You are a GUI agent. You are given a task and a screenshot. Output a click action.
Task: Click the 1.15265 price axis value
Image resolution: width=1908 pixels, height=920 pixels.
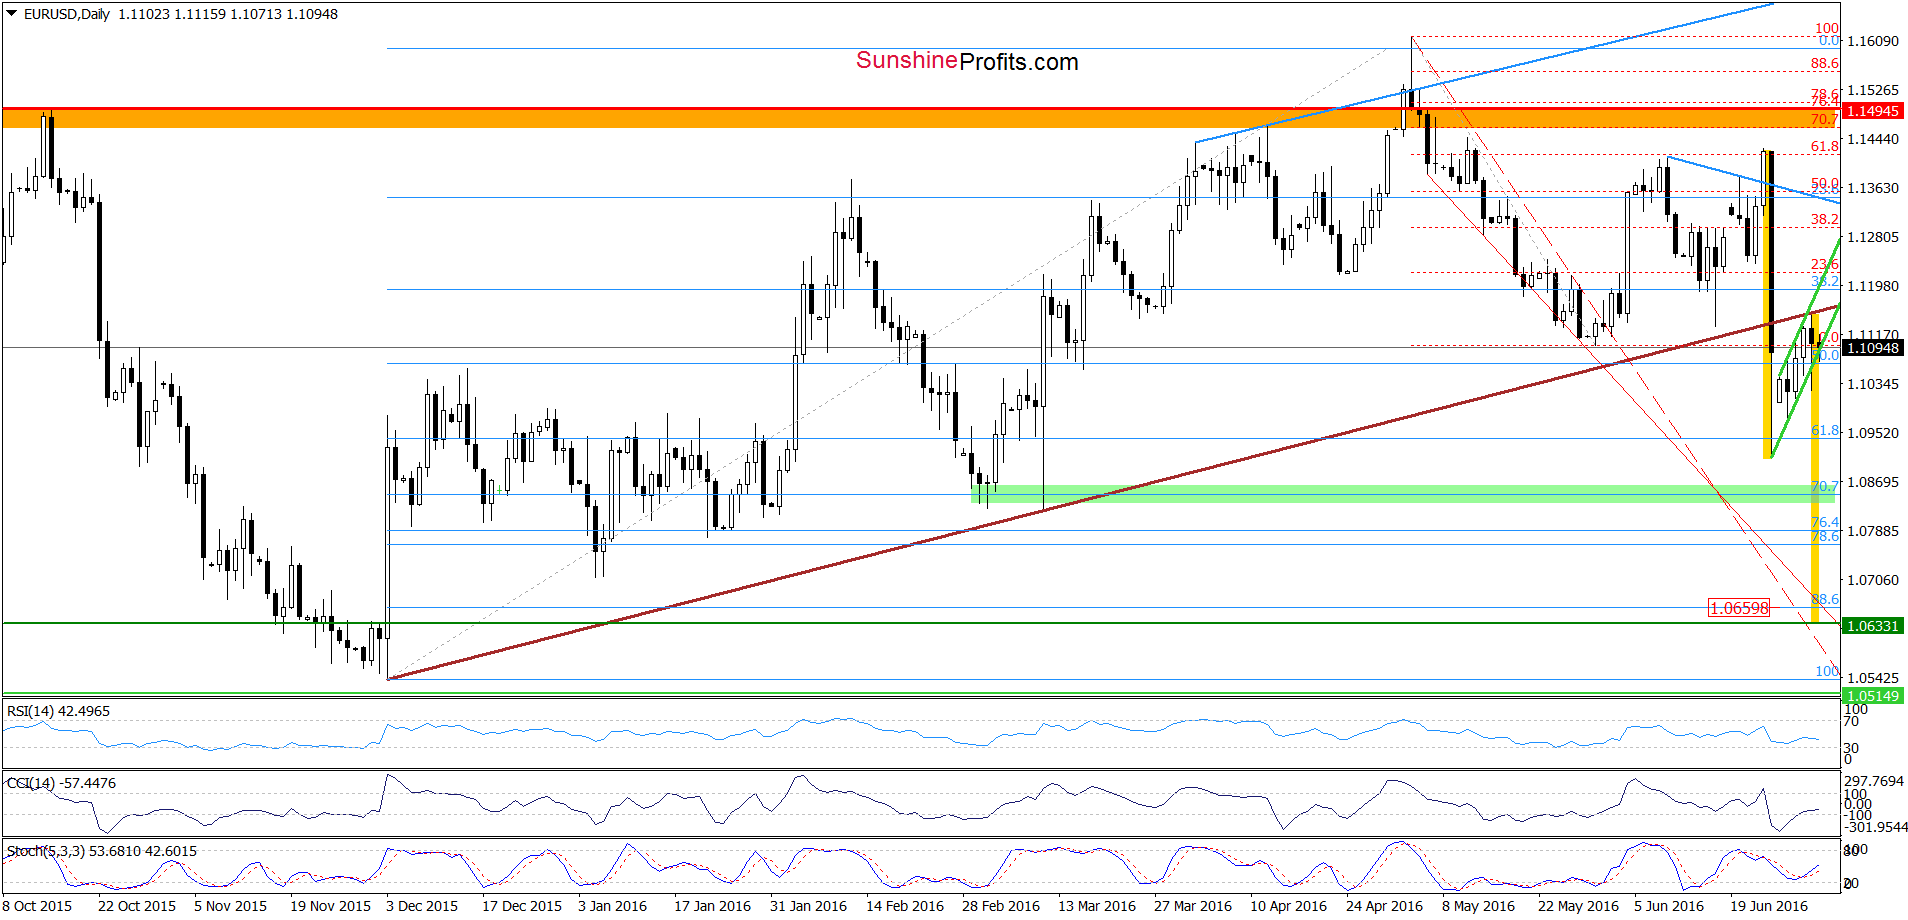tap(1873, 90)
